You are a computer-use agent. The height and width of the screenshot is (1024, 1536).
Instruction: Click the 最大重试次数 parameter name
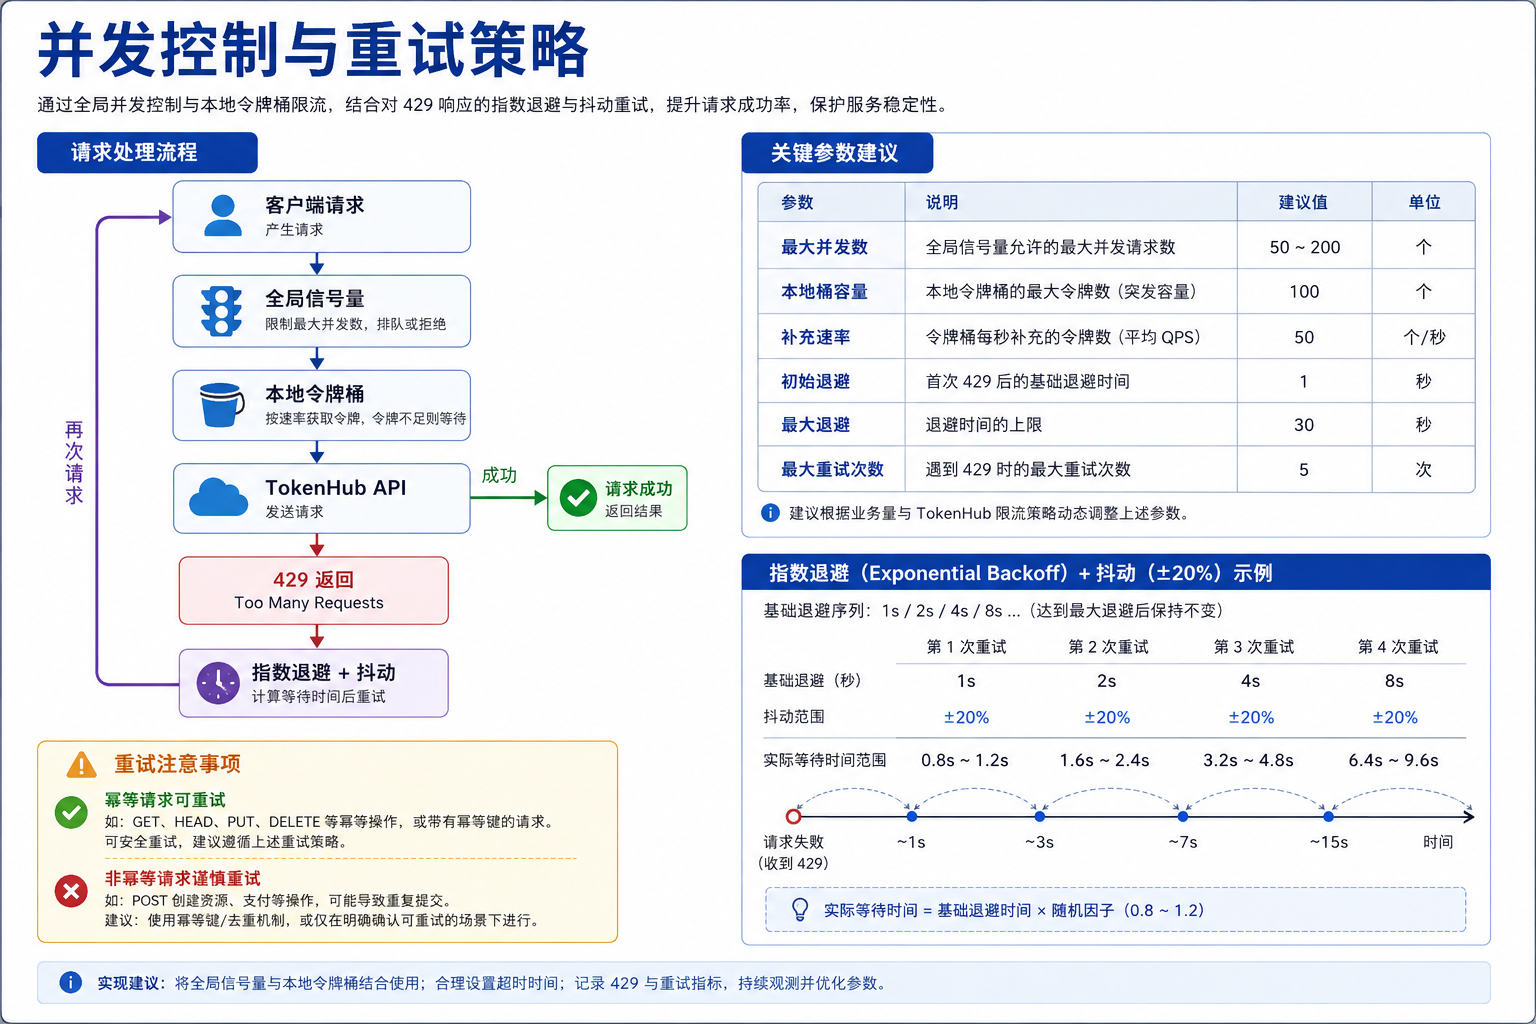coord(832,469)
